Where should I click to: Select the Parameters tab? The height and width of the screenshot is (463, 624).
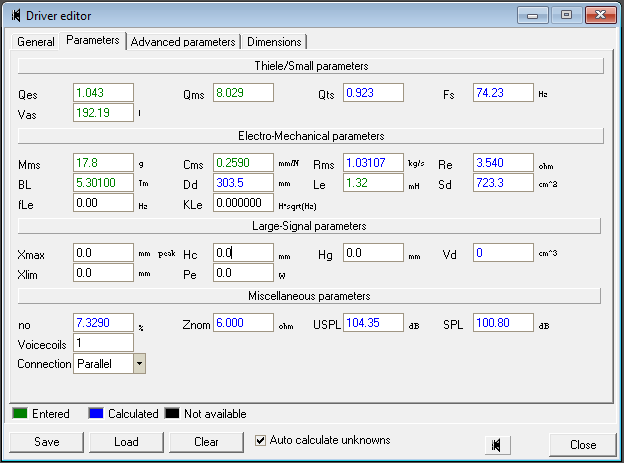(x=93, y=40)
